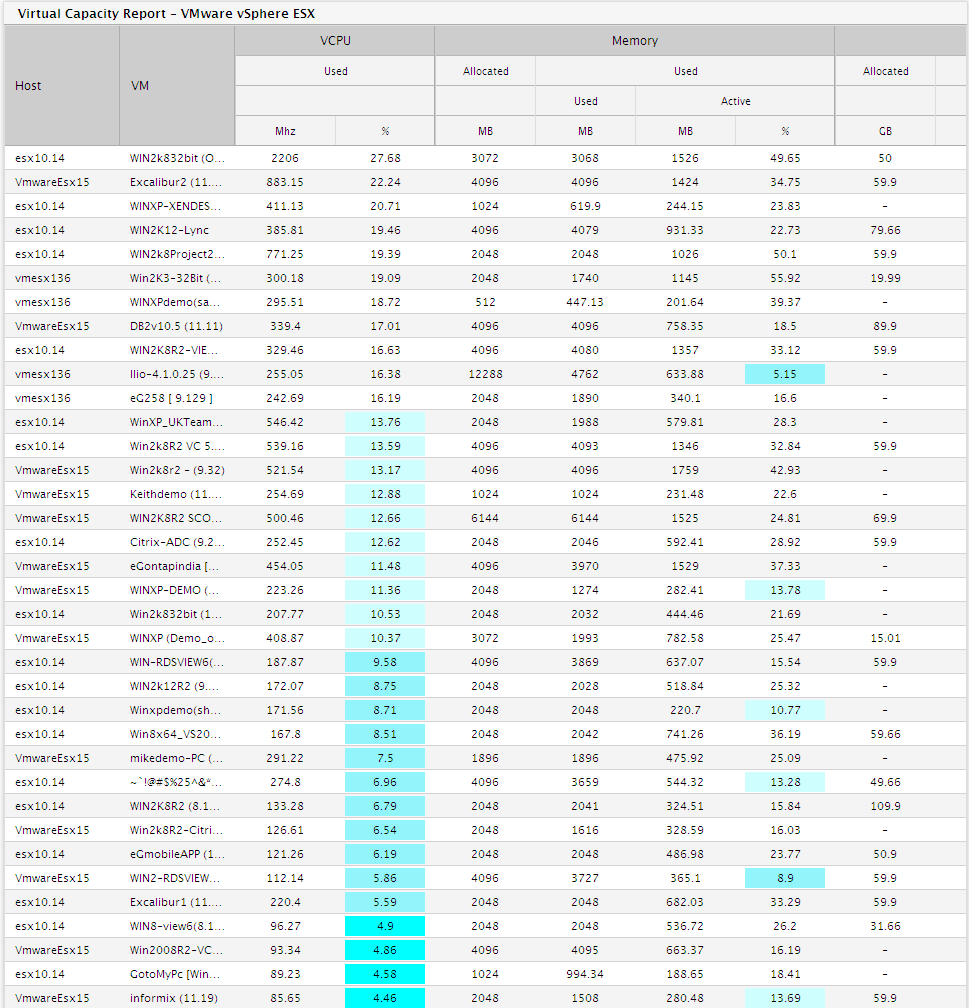Click the Mhz column header

tap(285, 131)
